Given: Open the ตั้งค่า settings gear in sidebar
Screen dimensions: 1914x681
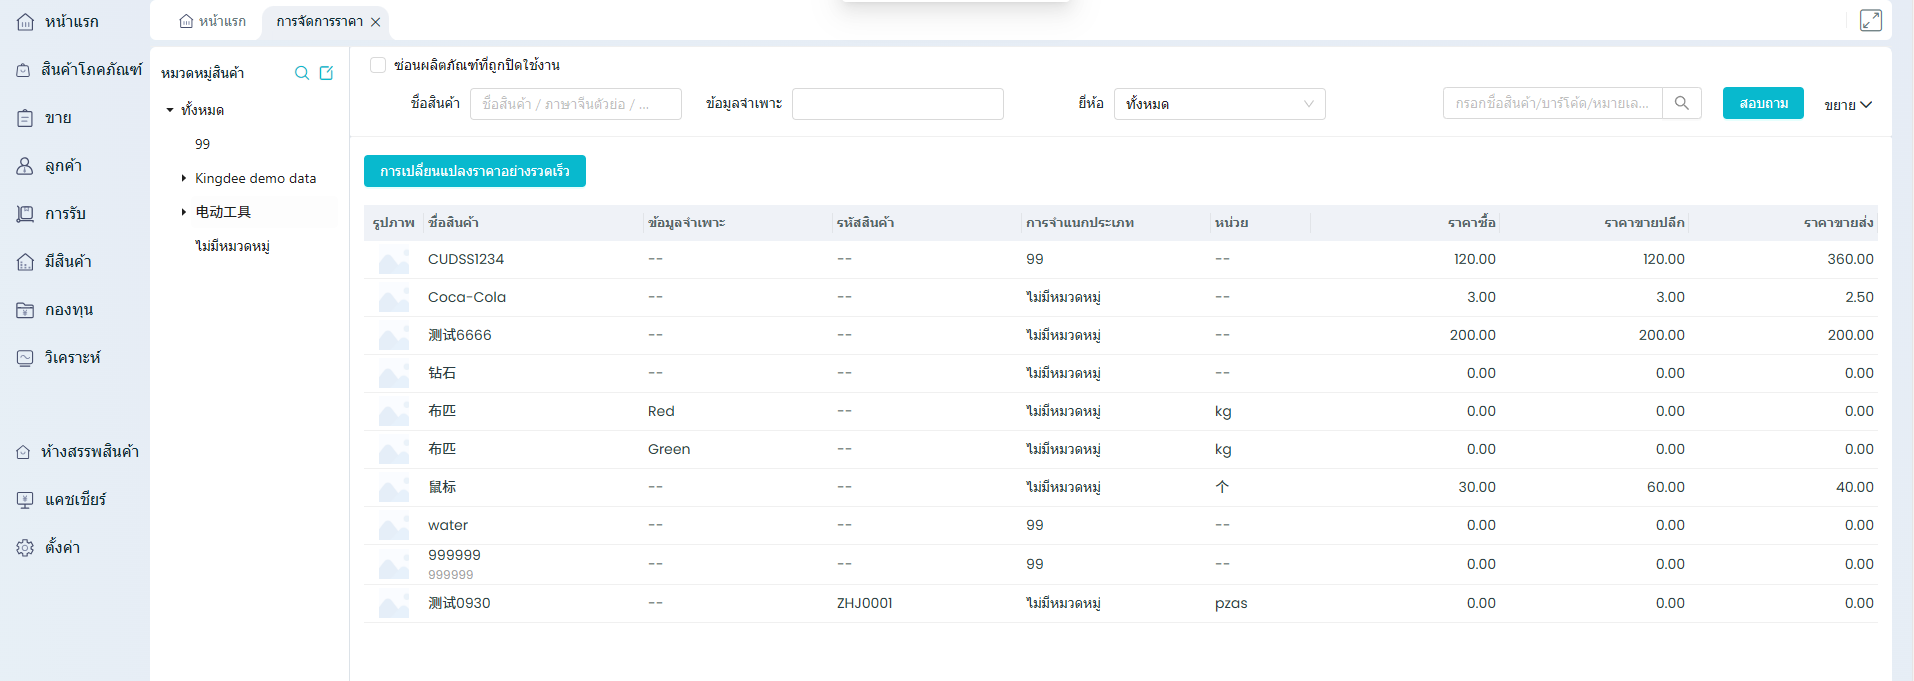Looking at the screenshot, I should click(25, 548).
